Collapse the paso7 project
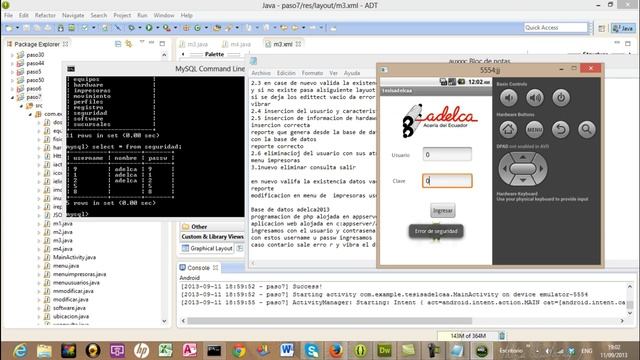Screen dimensions: 640x360 tap(12, 97)
